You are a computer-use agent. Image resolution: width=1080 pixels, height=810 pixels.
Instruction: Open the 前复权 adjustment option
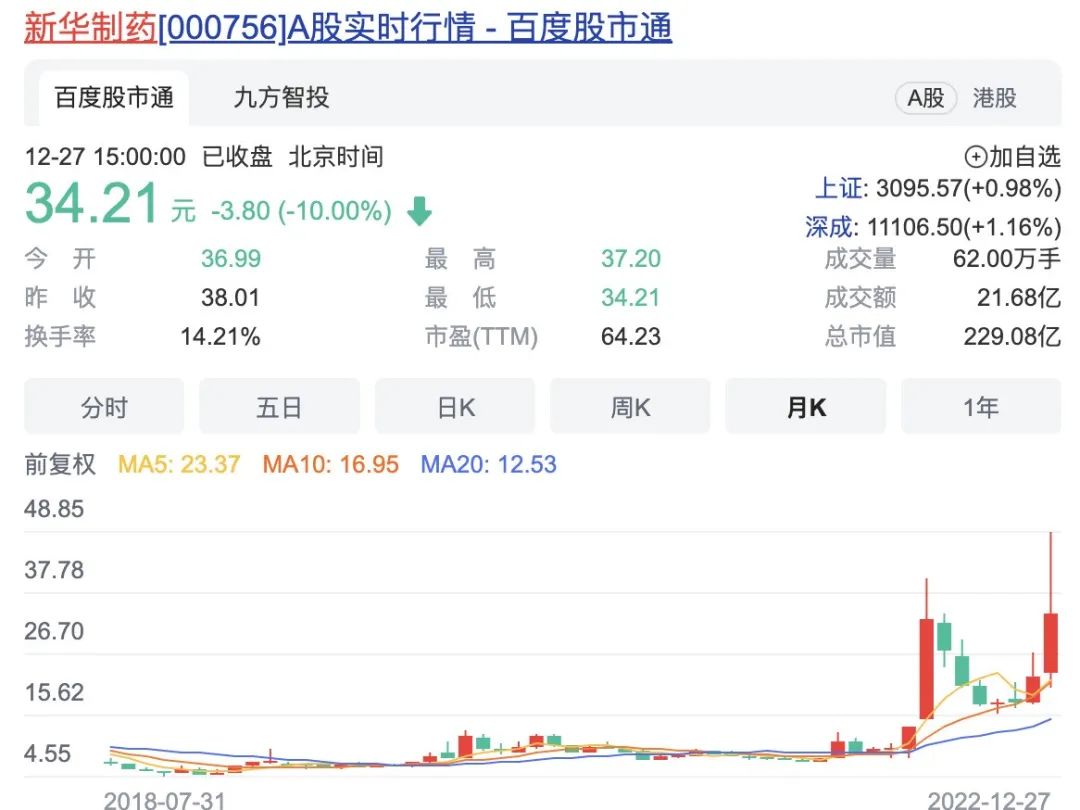60,464
